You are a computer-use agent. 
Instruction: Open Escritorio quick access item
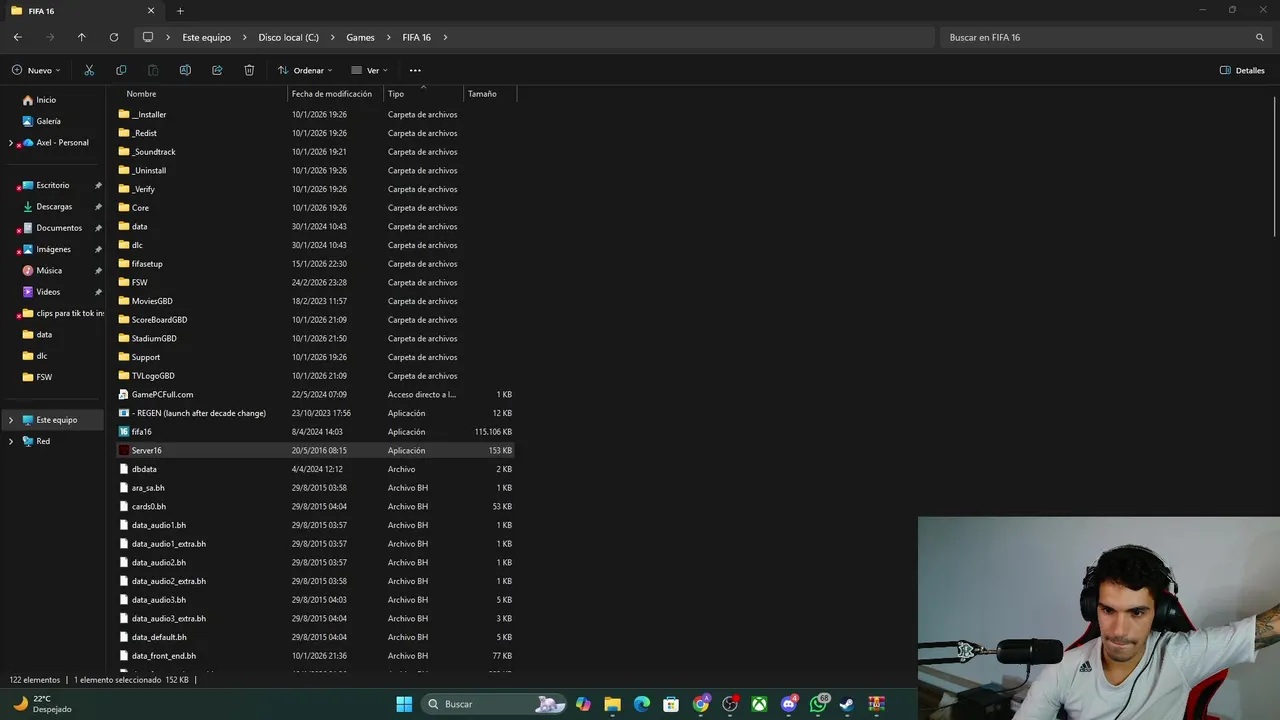53,186
